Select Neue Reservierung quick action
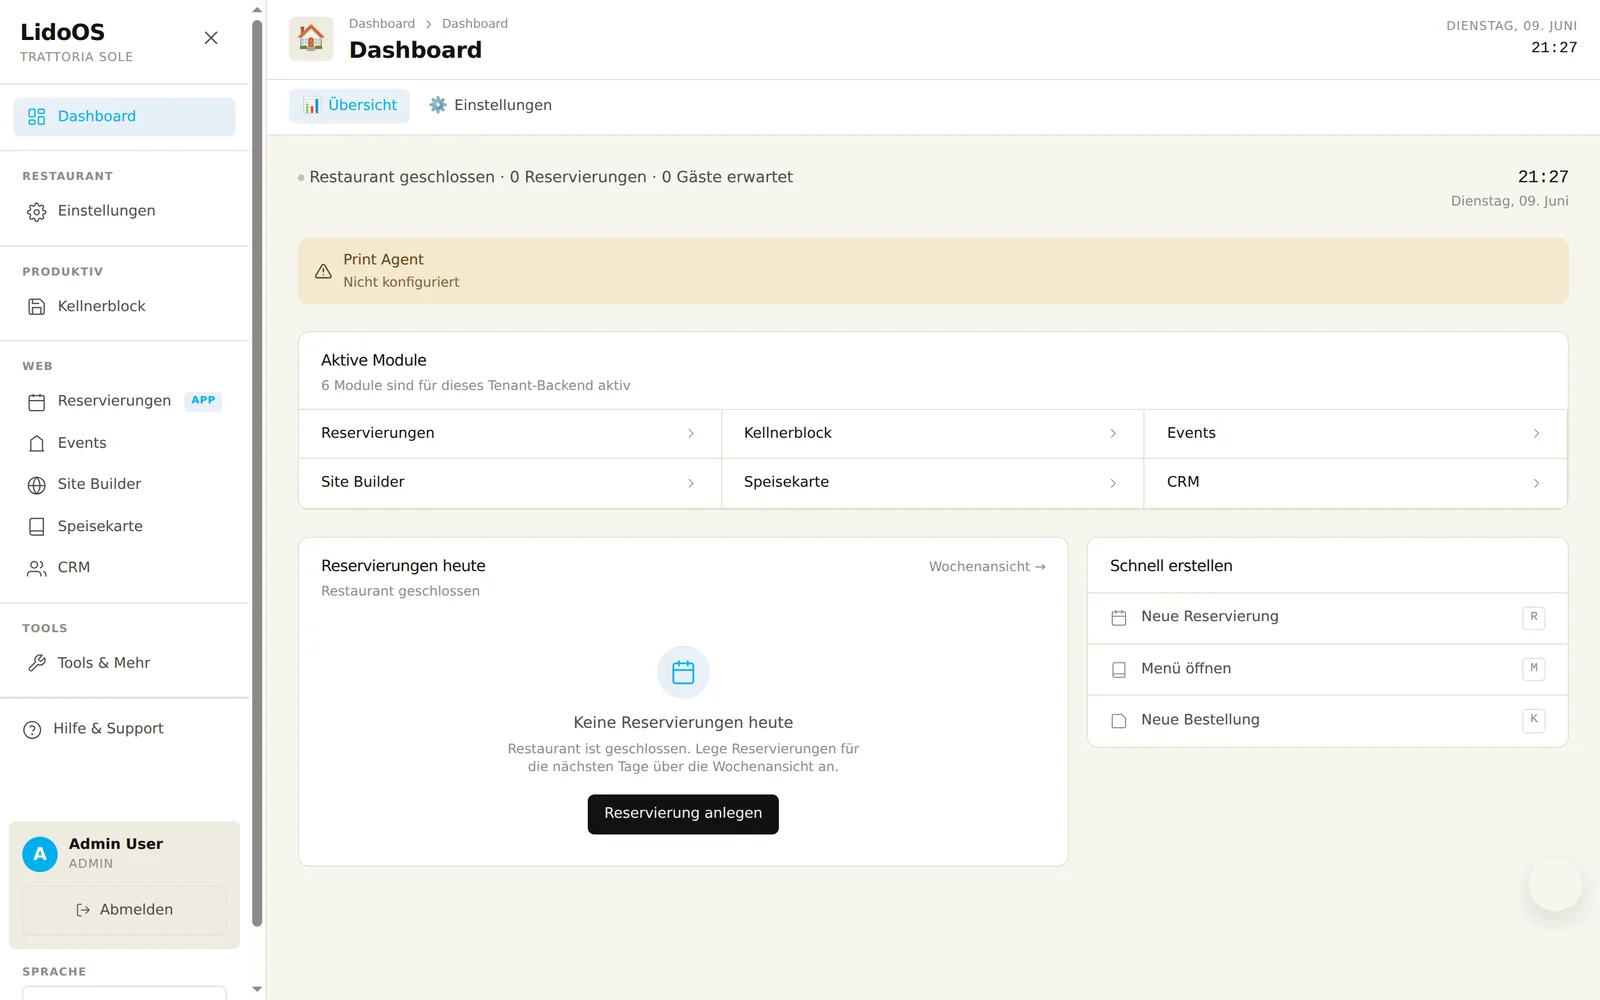Screen dimensions: 1600x1000 tap(1327, 618)
